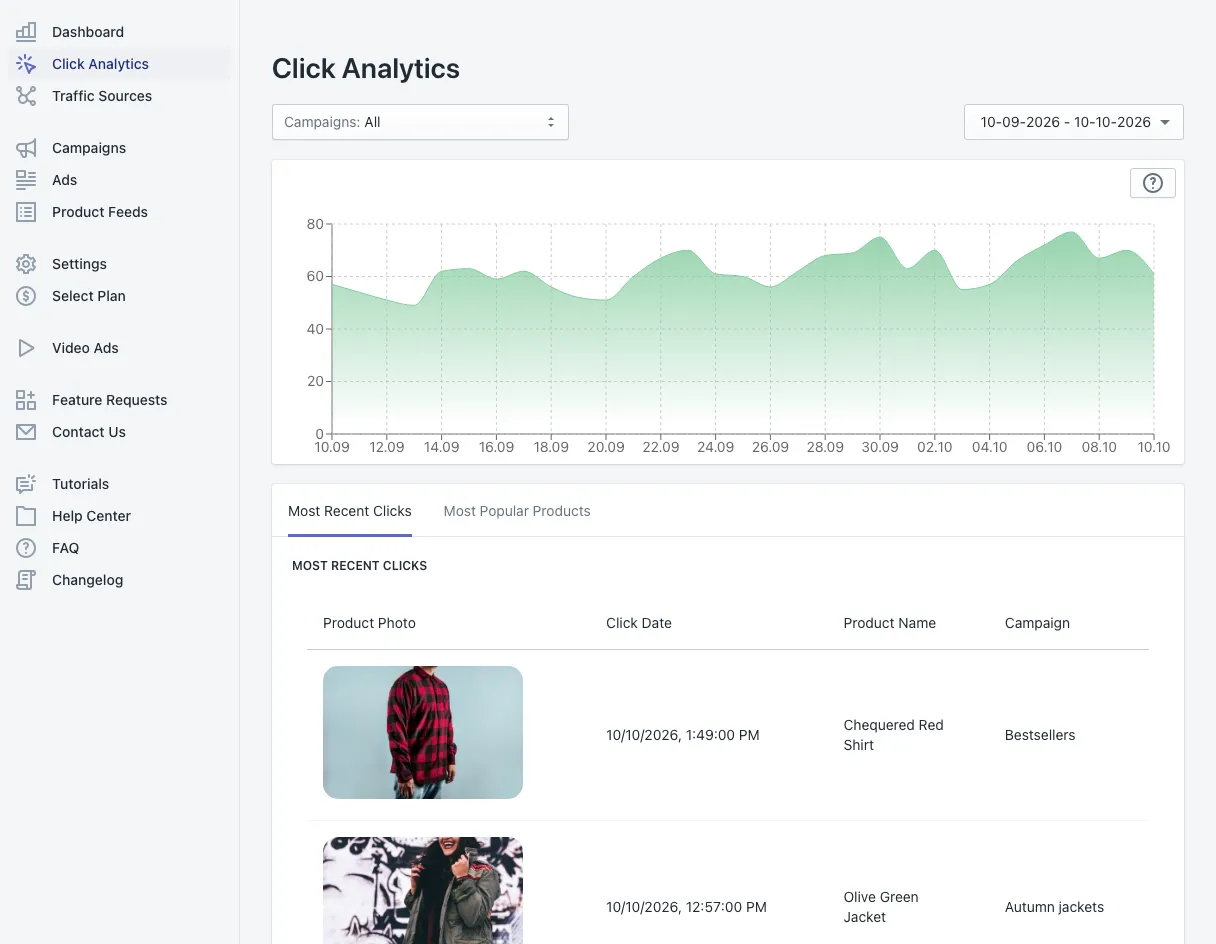
Task: Open the Help Center link
Action: [x=92, y=516]
